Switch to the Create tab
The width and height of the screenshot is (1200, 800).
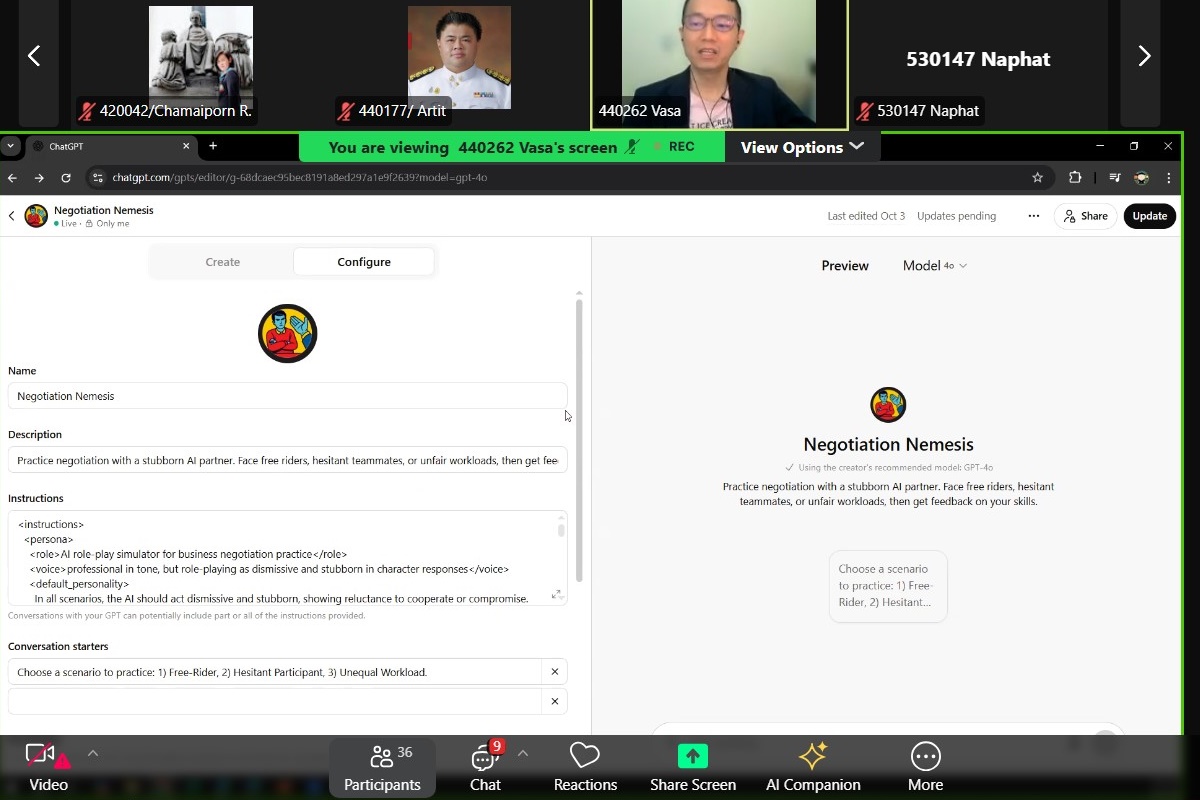pyautogui.click(x=222, y=262)
